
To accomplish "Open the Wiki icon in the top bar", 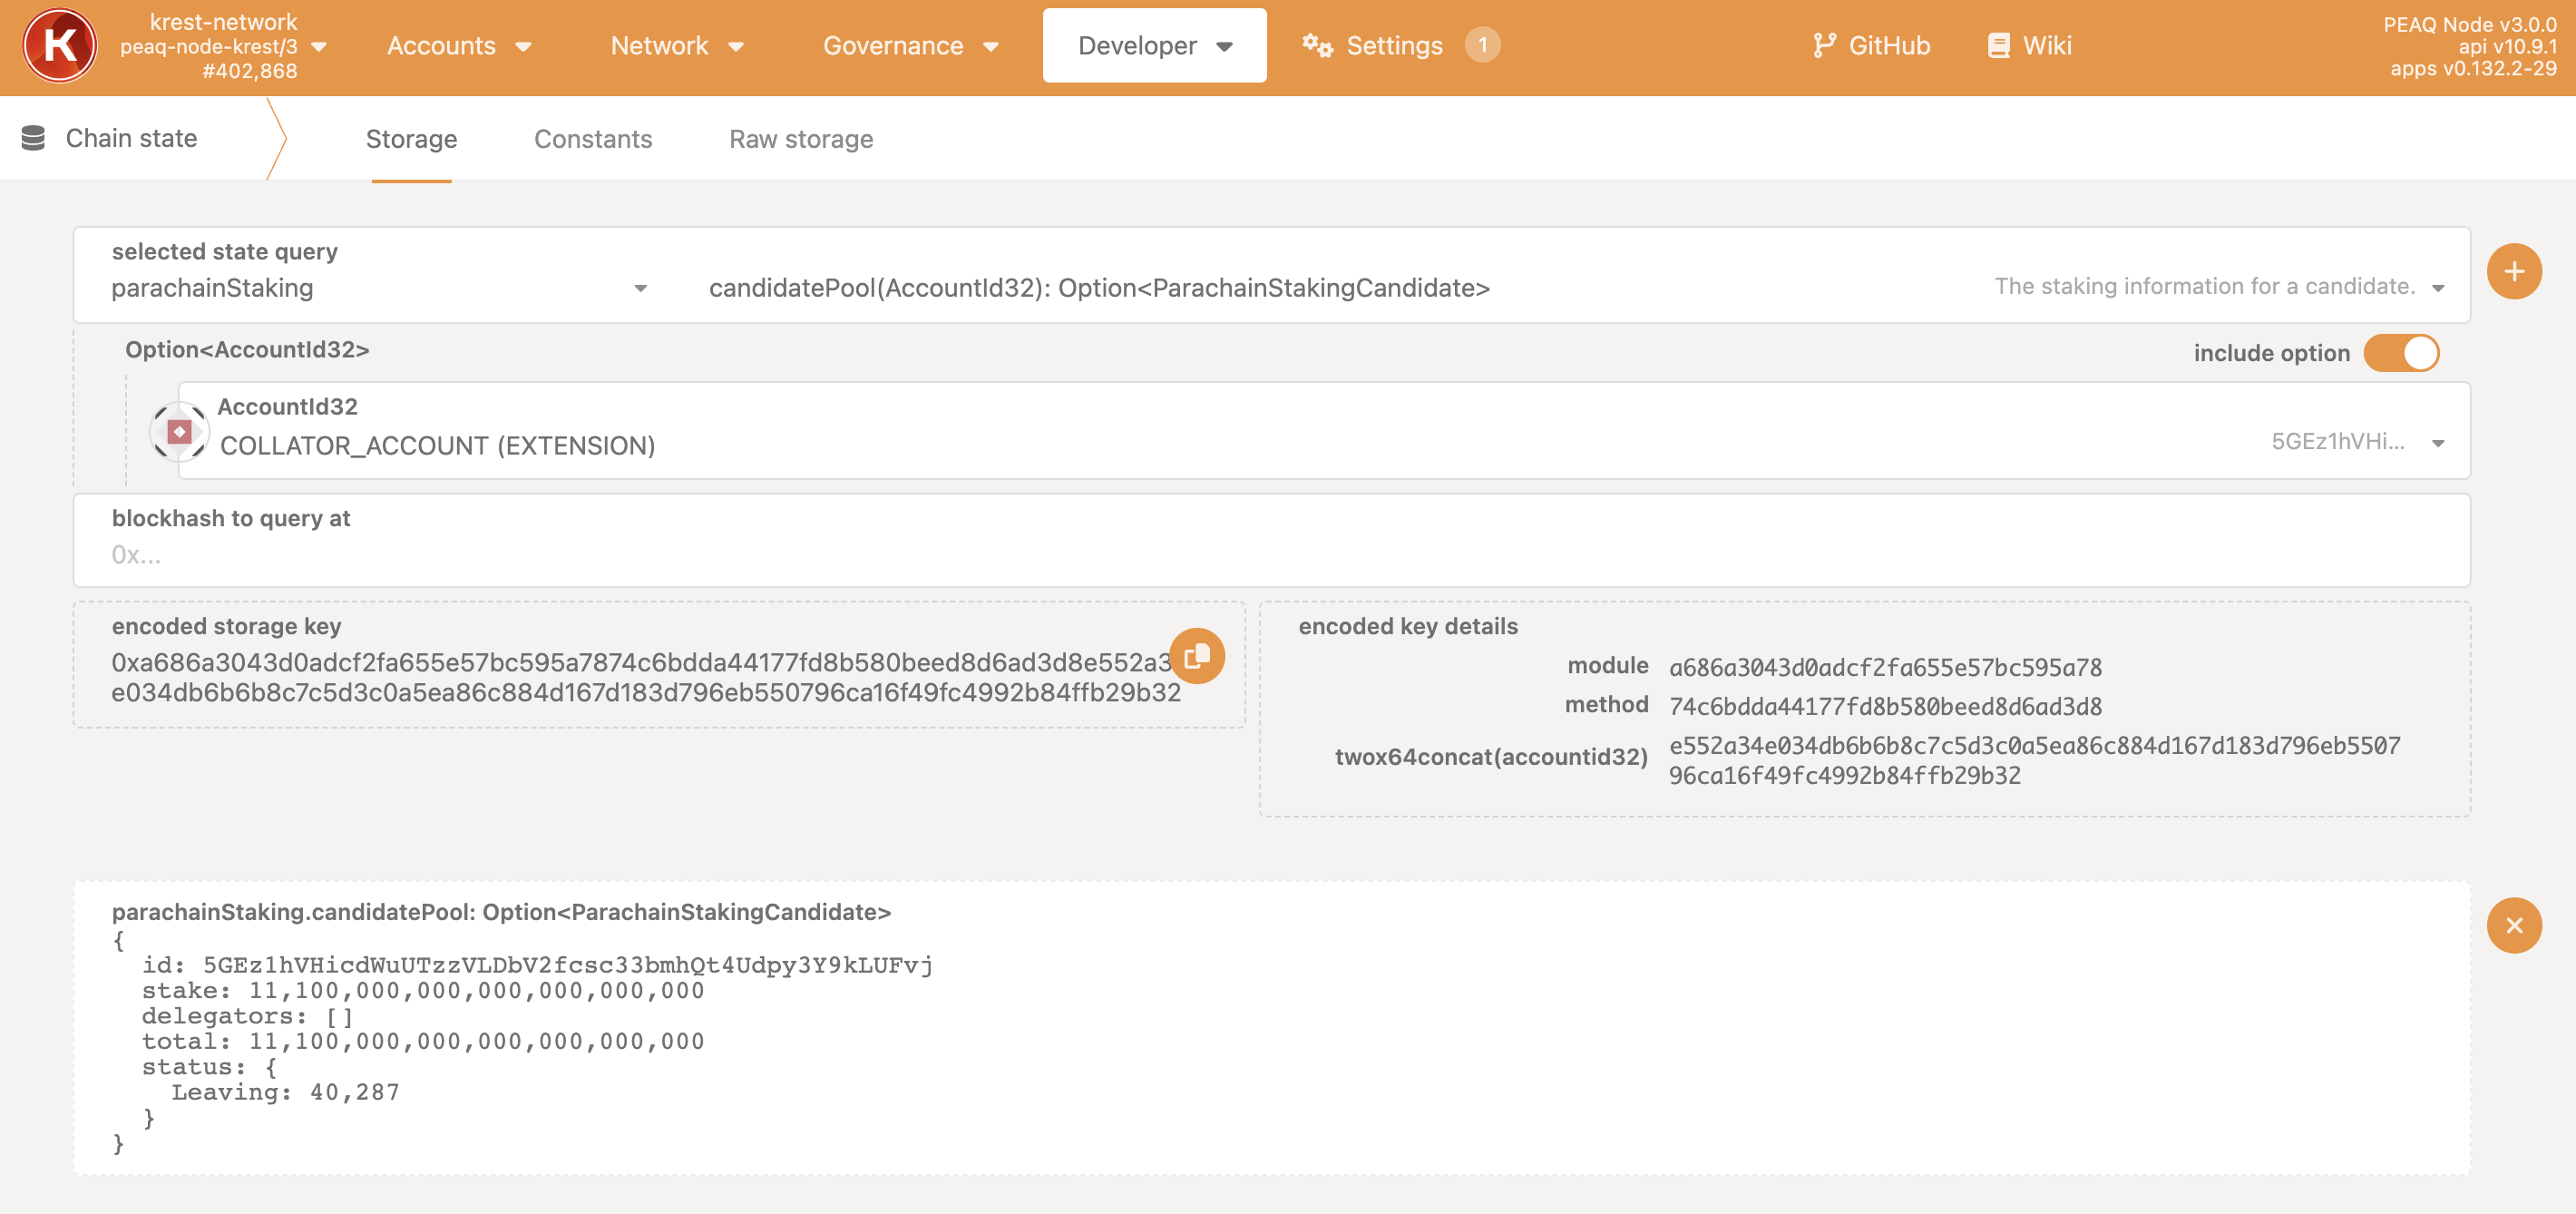I will coord(1997,45).
